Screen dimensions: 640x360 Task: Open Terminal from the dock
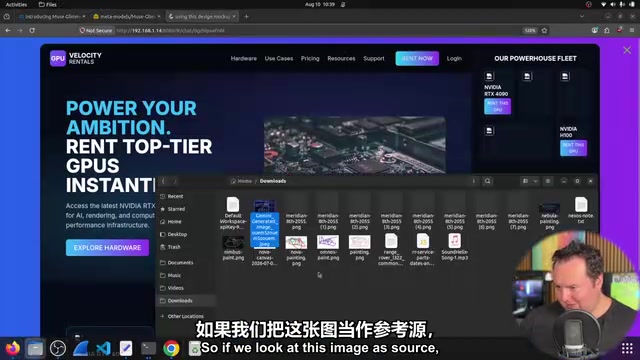coord(148,348)
